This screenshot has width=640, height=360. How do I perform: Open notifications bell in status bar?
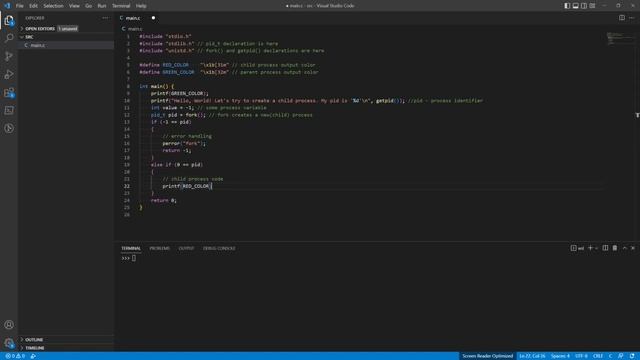click(x=632, y=356)
